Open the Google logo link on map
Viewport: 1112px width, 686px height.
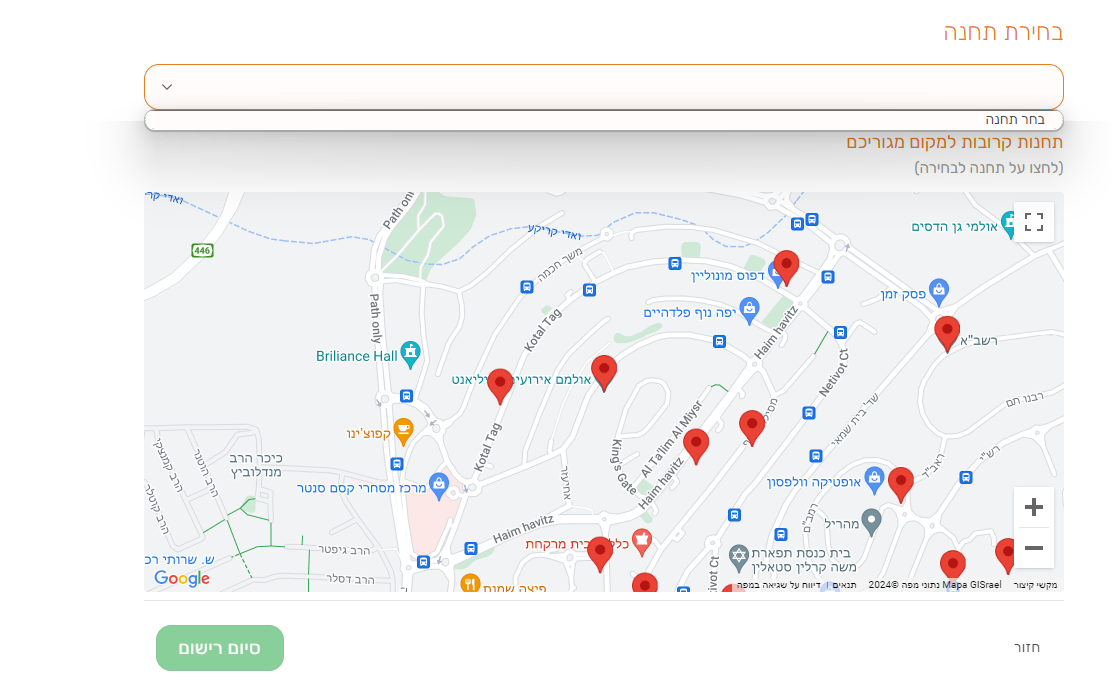182,578
